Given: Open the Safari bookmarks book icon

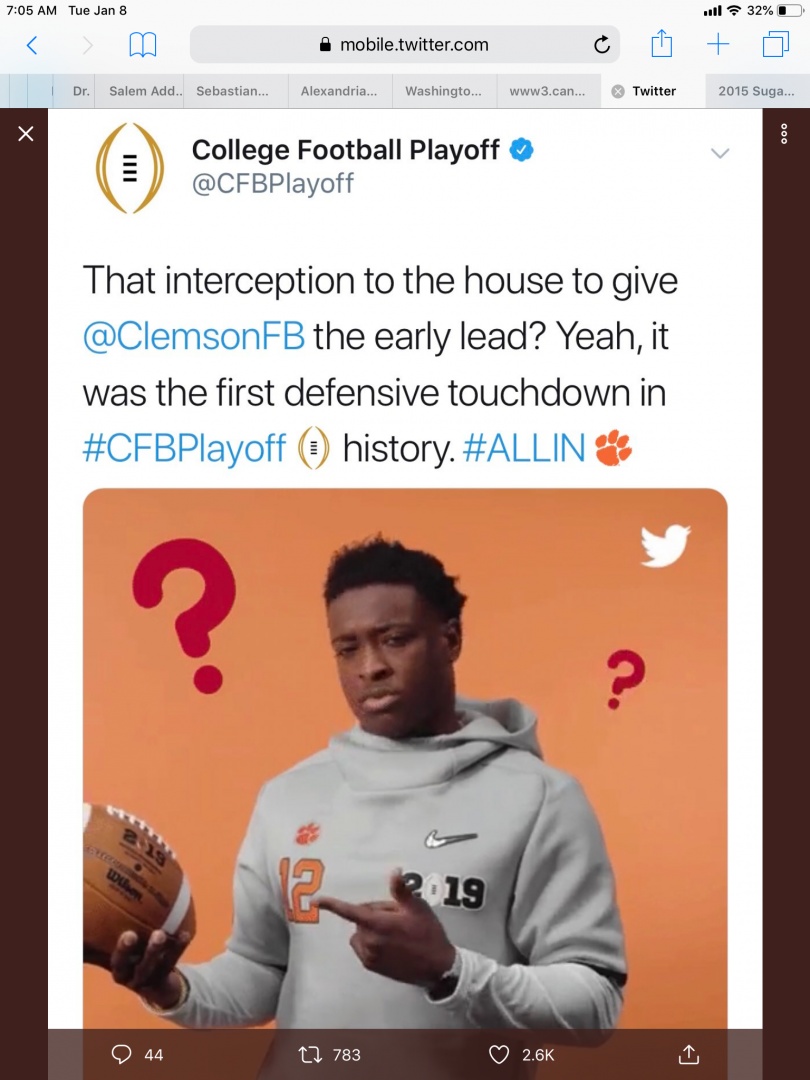Looking at the screenshot, I should [x=143, y=45].
